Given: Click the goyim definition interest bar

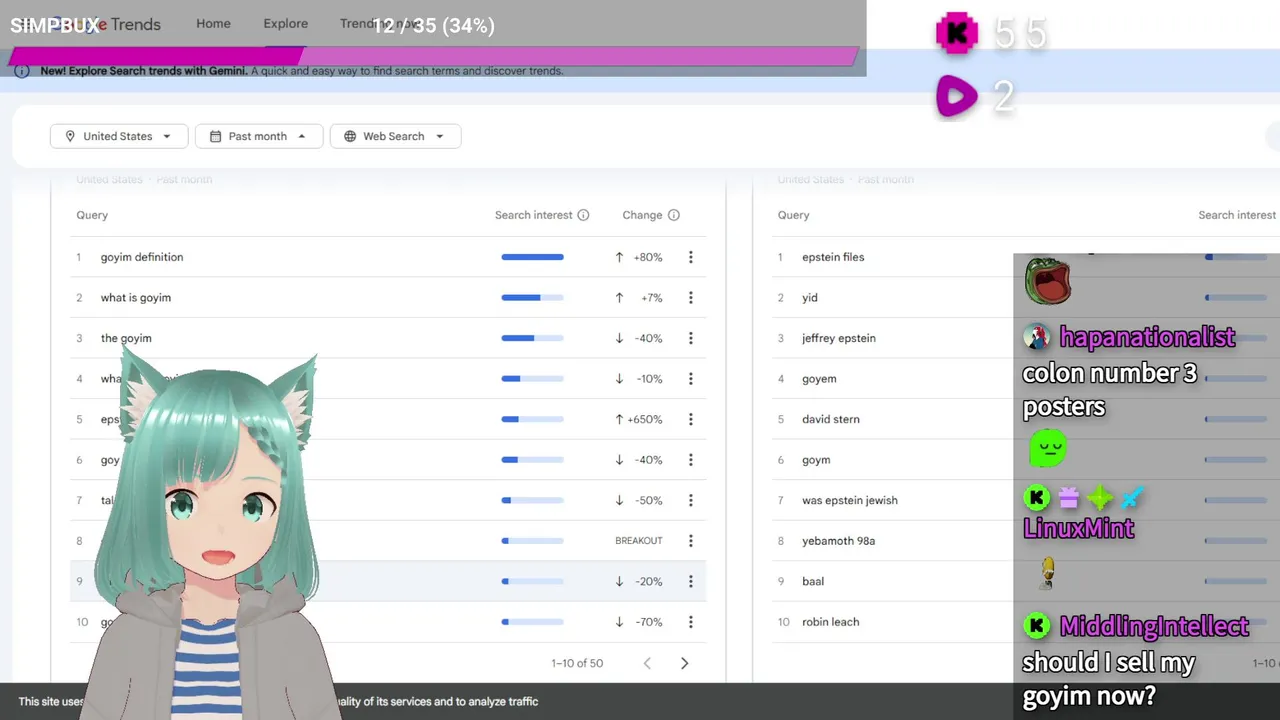Looking at the screenshot, I should (x=532, y=257).
